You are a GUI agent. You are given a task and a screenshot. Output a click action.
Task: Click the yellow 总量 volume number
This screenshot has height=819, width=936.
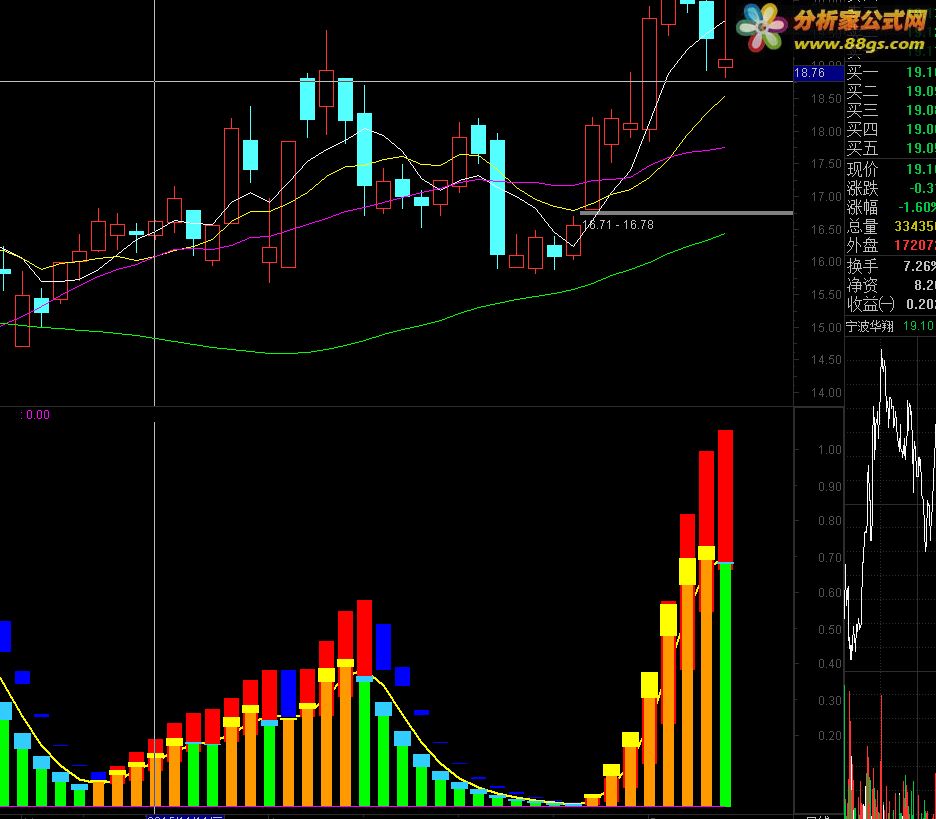pos(915,226)
